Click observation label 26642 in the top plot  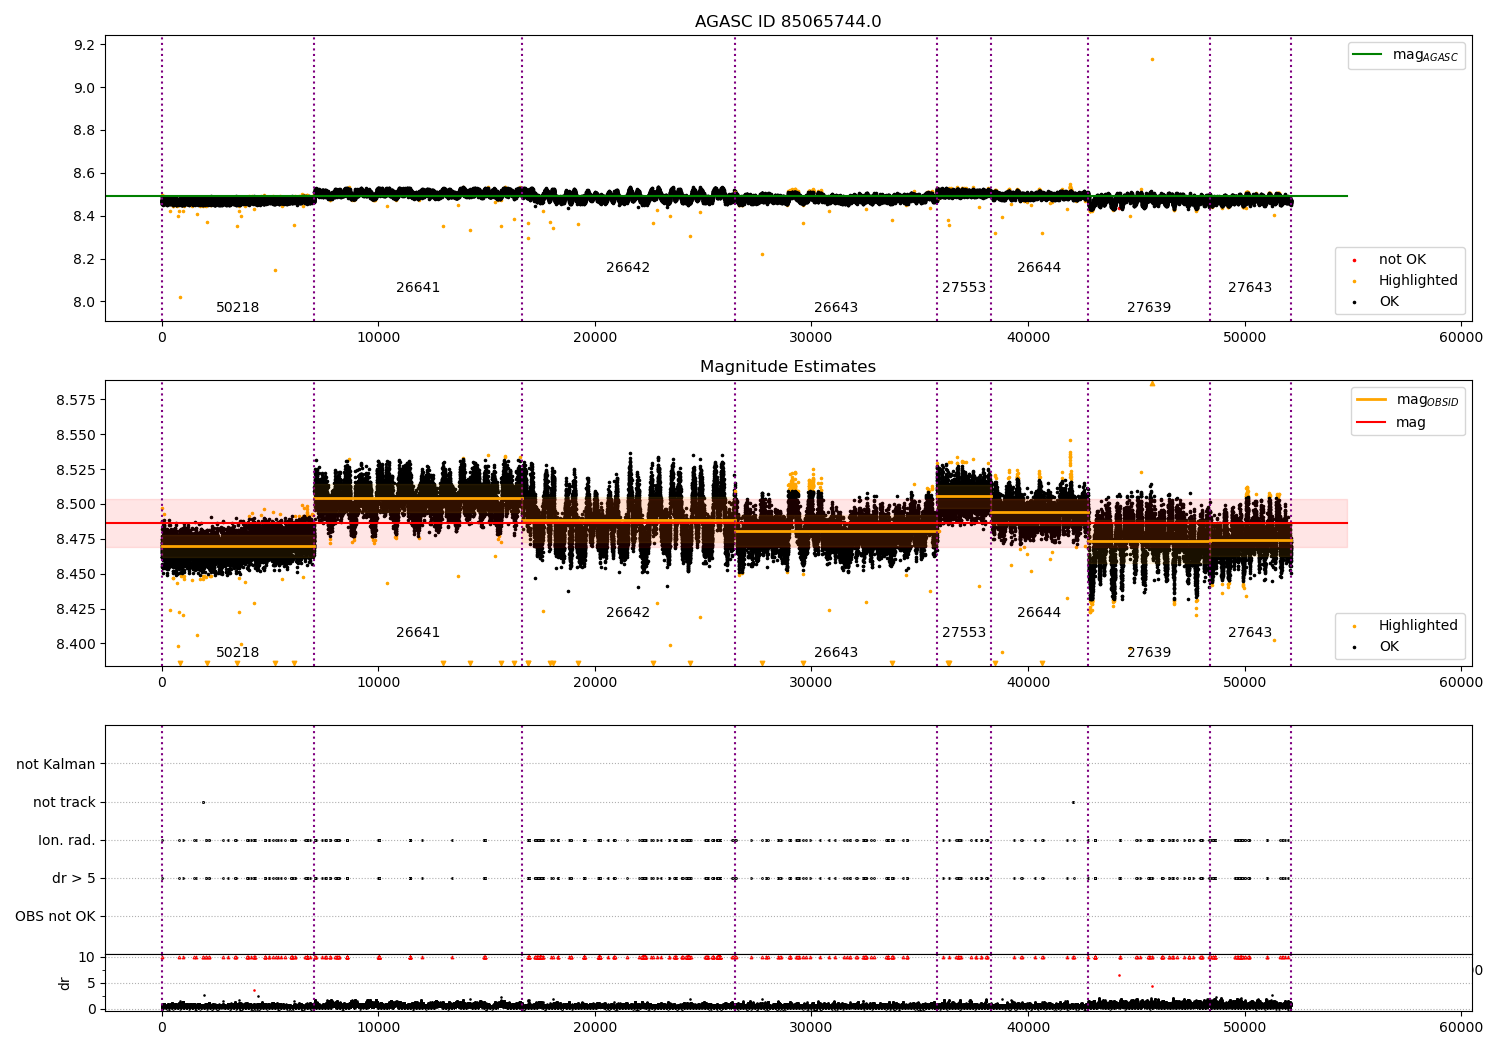click(628, 268)
